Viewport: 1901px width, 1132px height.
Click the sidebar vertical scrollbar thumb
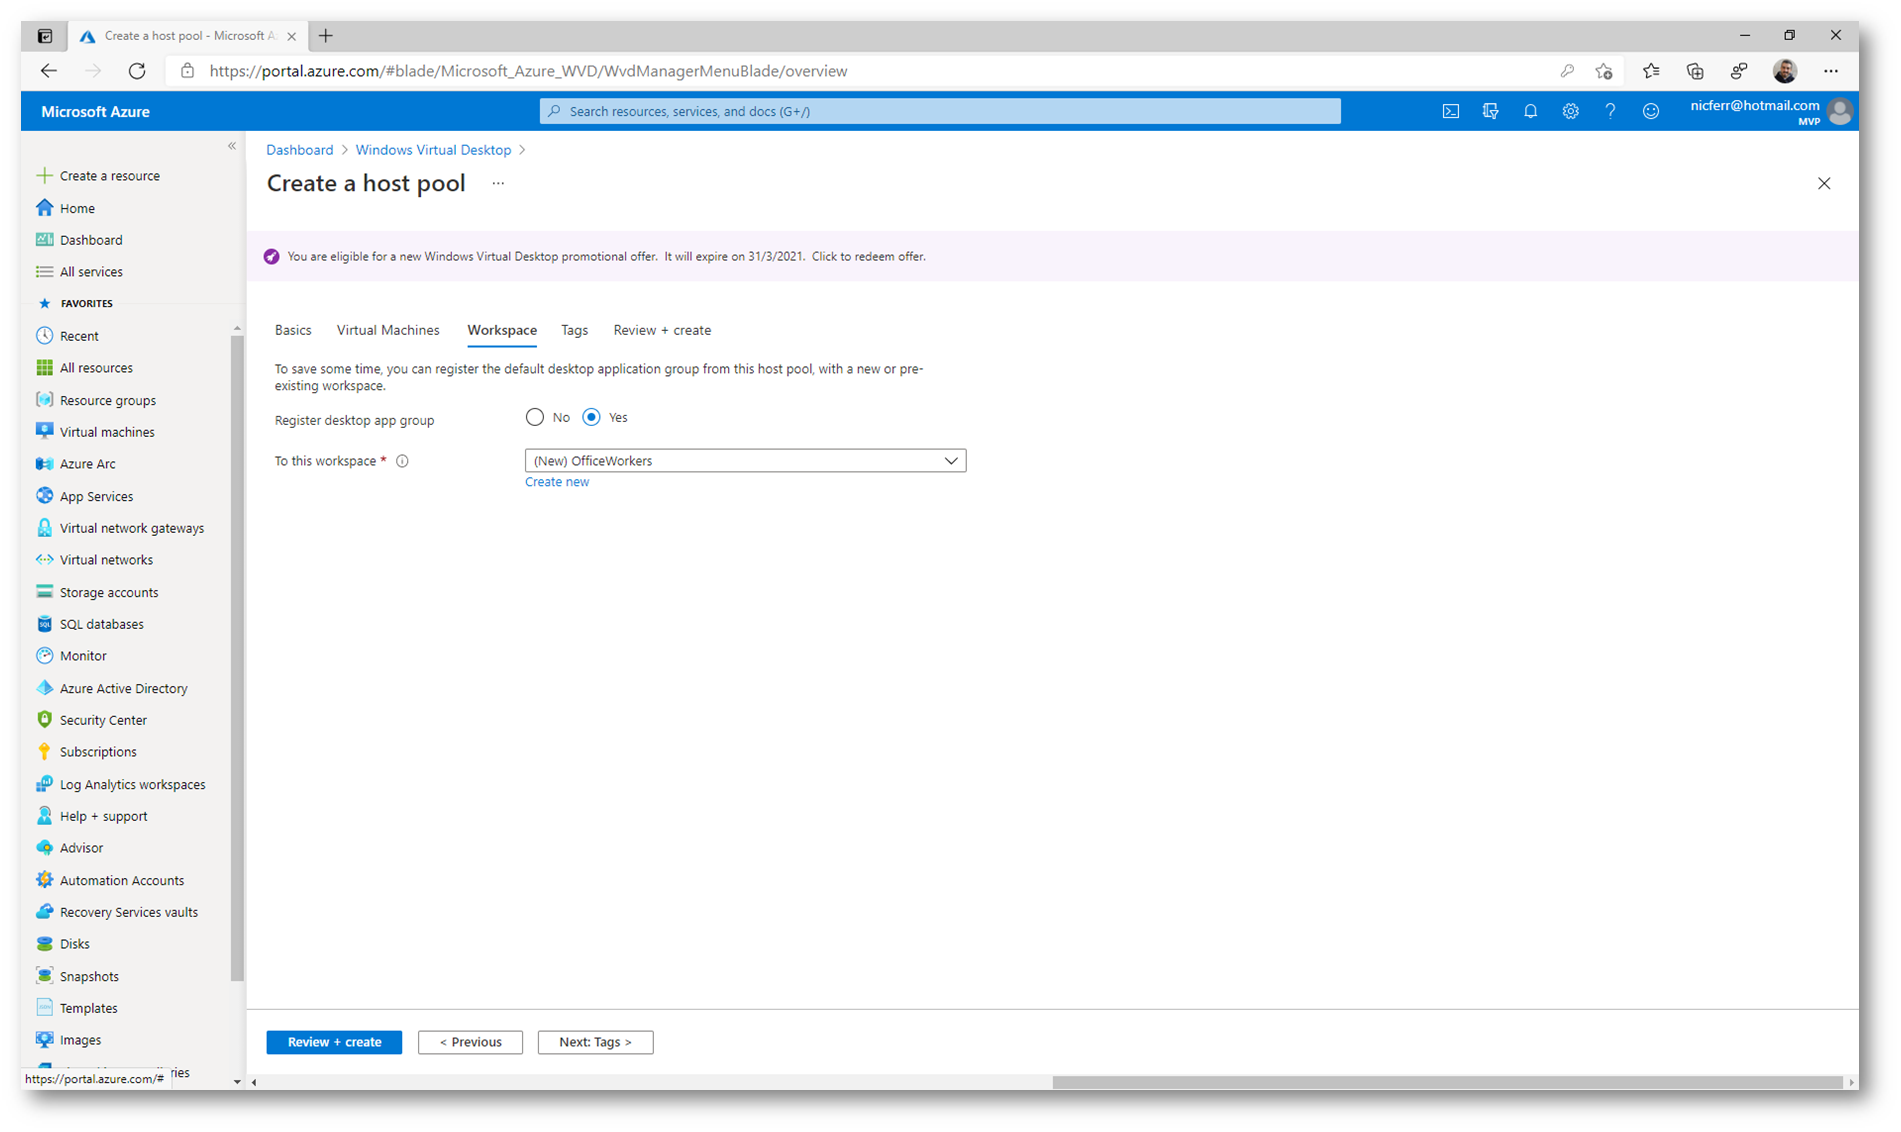tap(237, 658)
